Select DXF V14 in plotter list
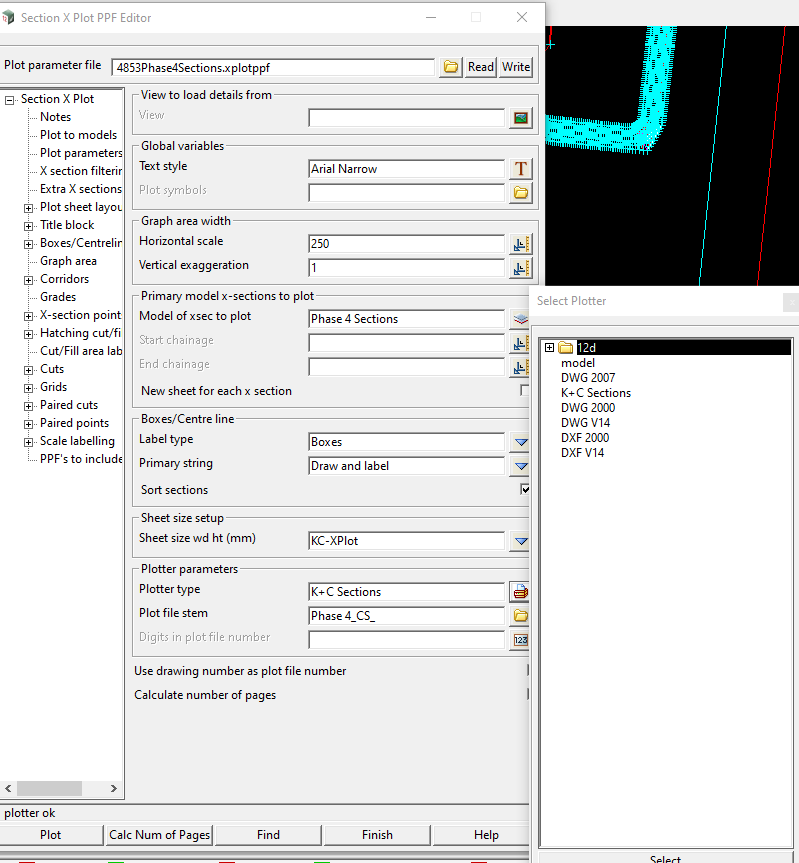Viewport: 799px width, 863px height. coord(582,452)
